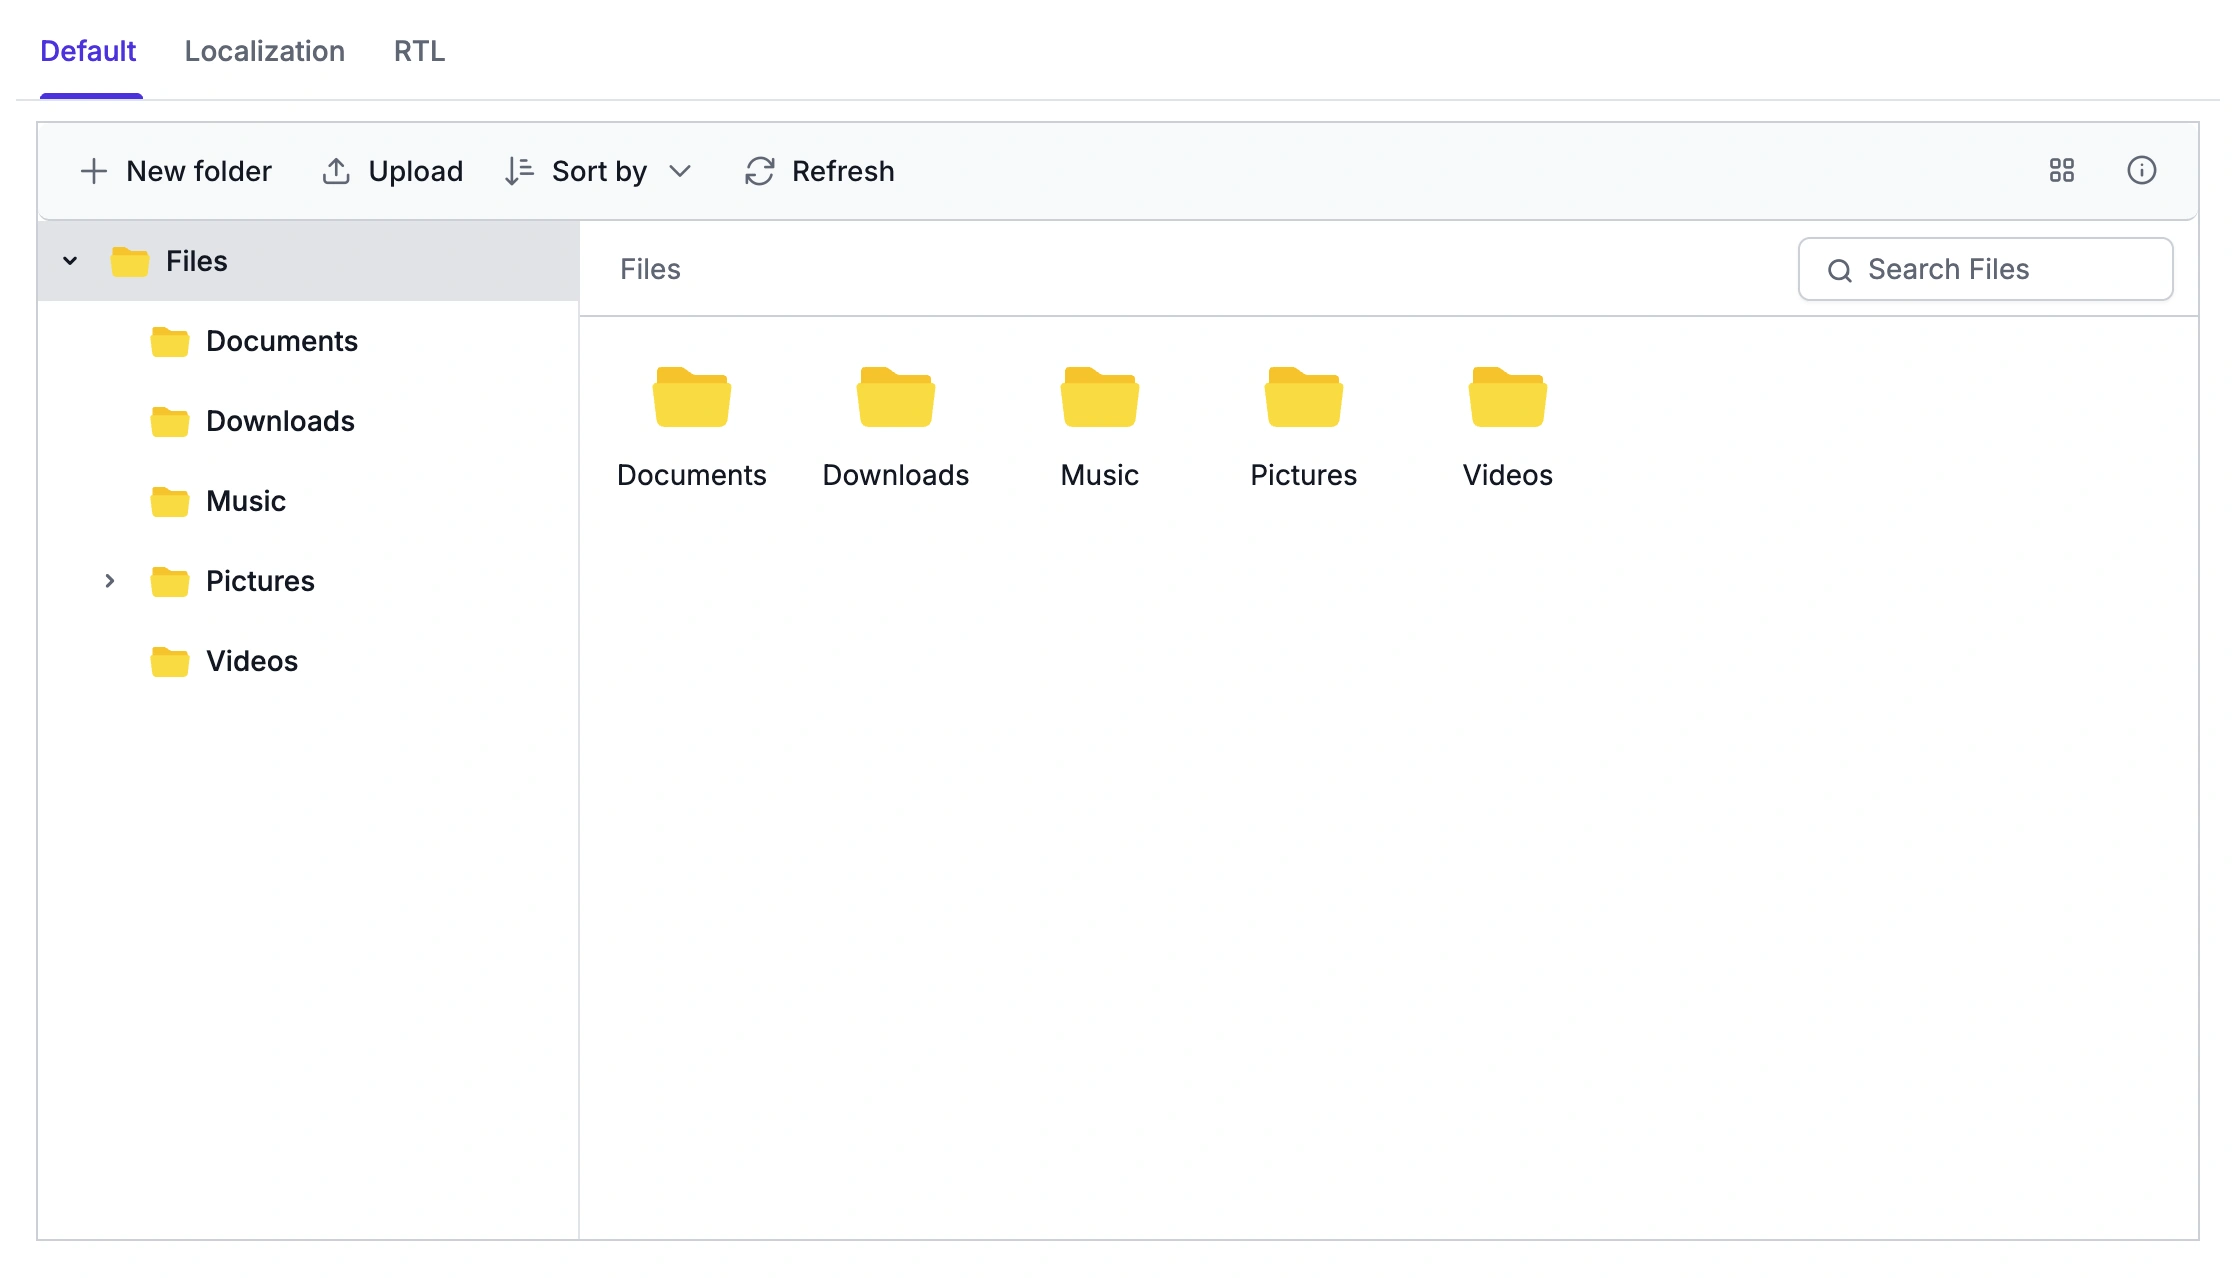The height and width of the screenshot is (1278, 2236).
Task: Click the New folder button label
Action: [x=199, y=171]
